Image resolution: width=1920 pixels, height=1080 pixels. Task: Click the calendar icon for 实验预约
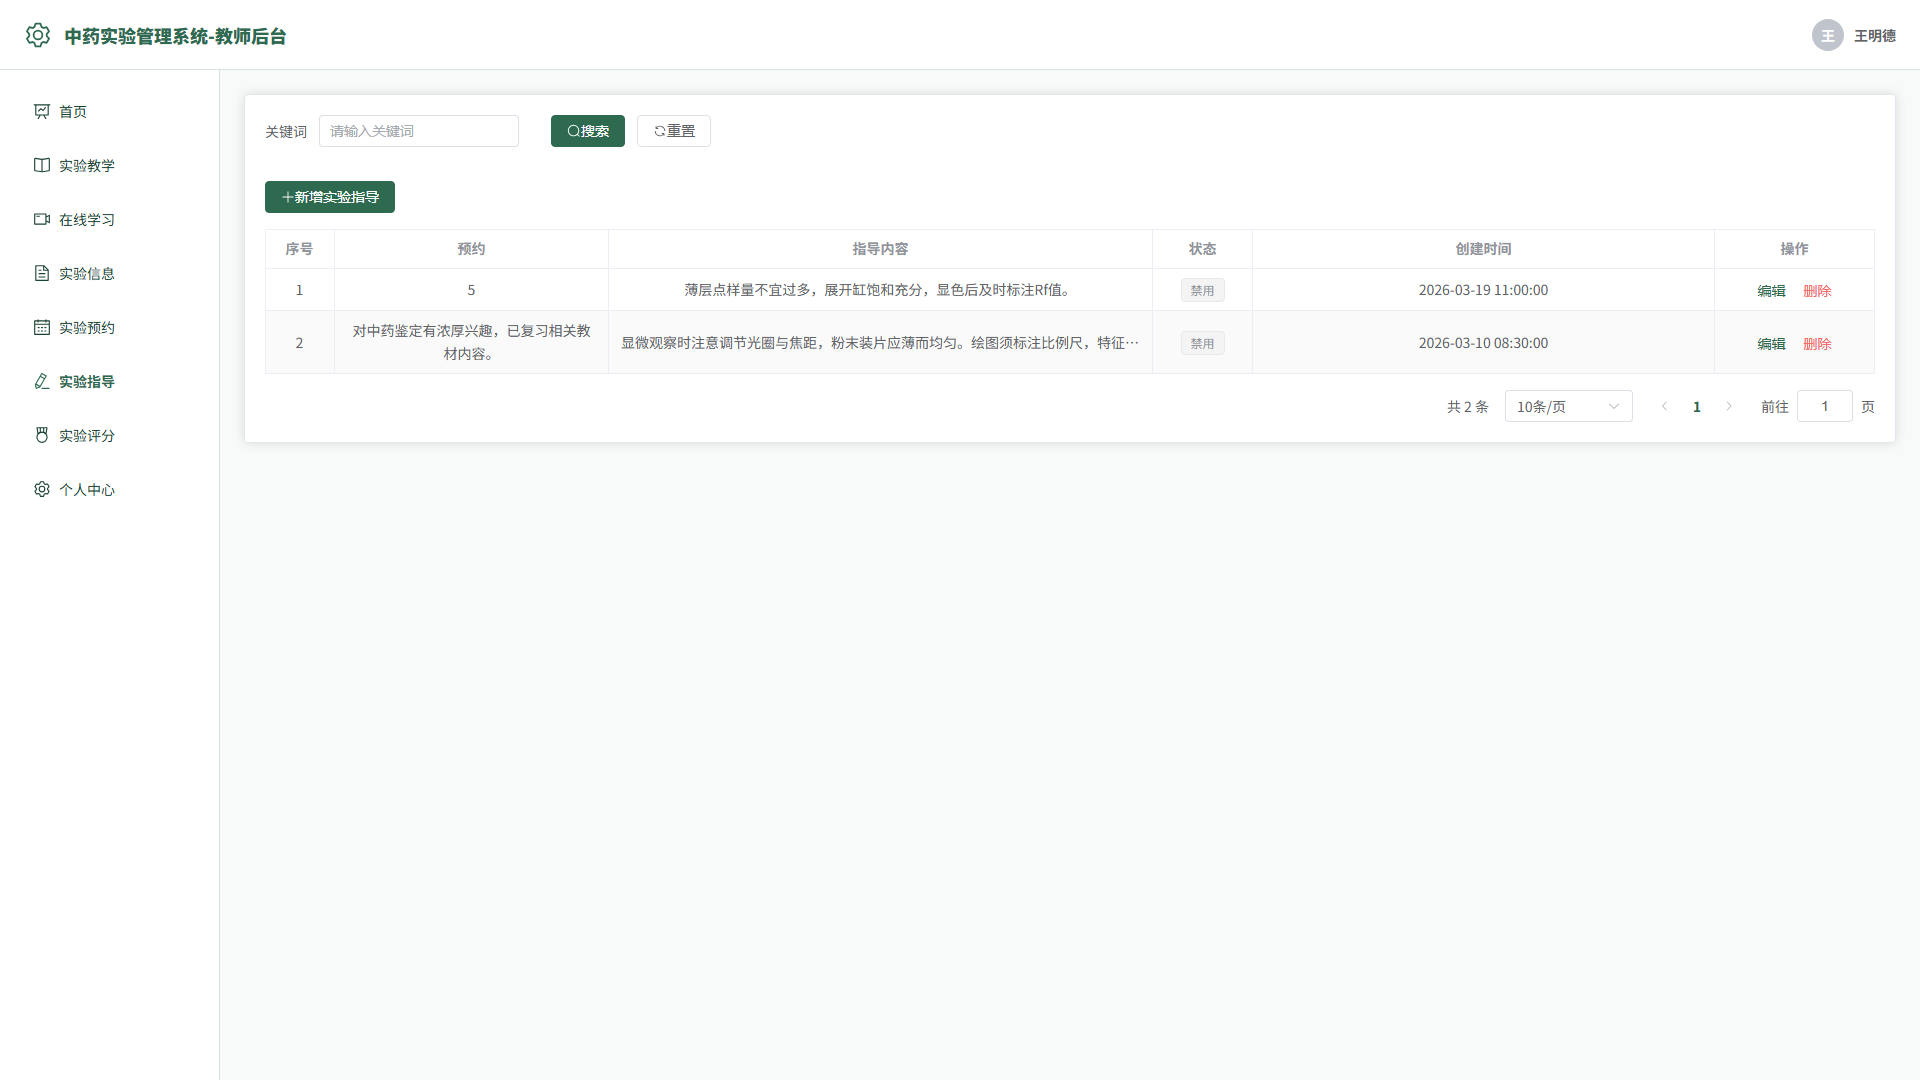click(42, 327)
